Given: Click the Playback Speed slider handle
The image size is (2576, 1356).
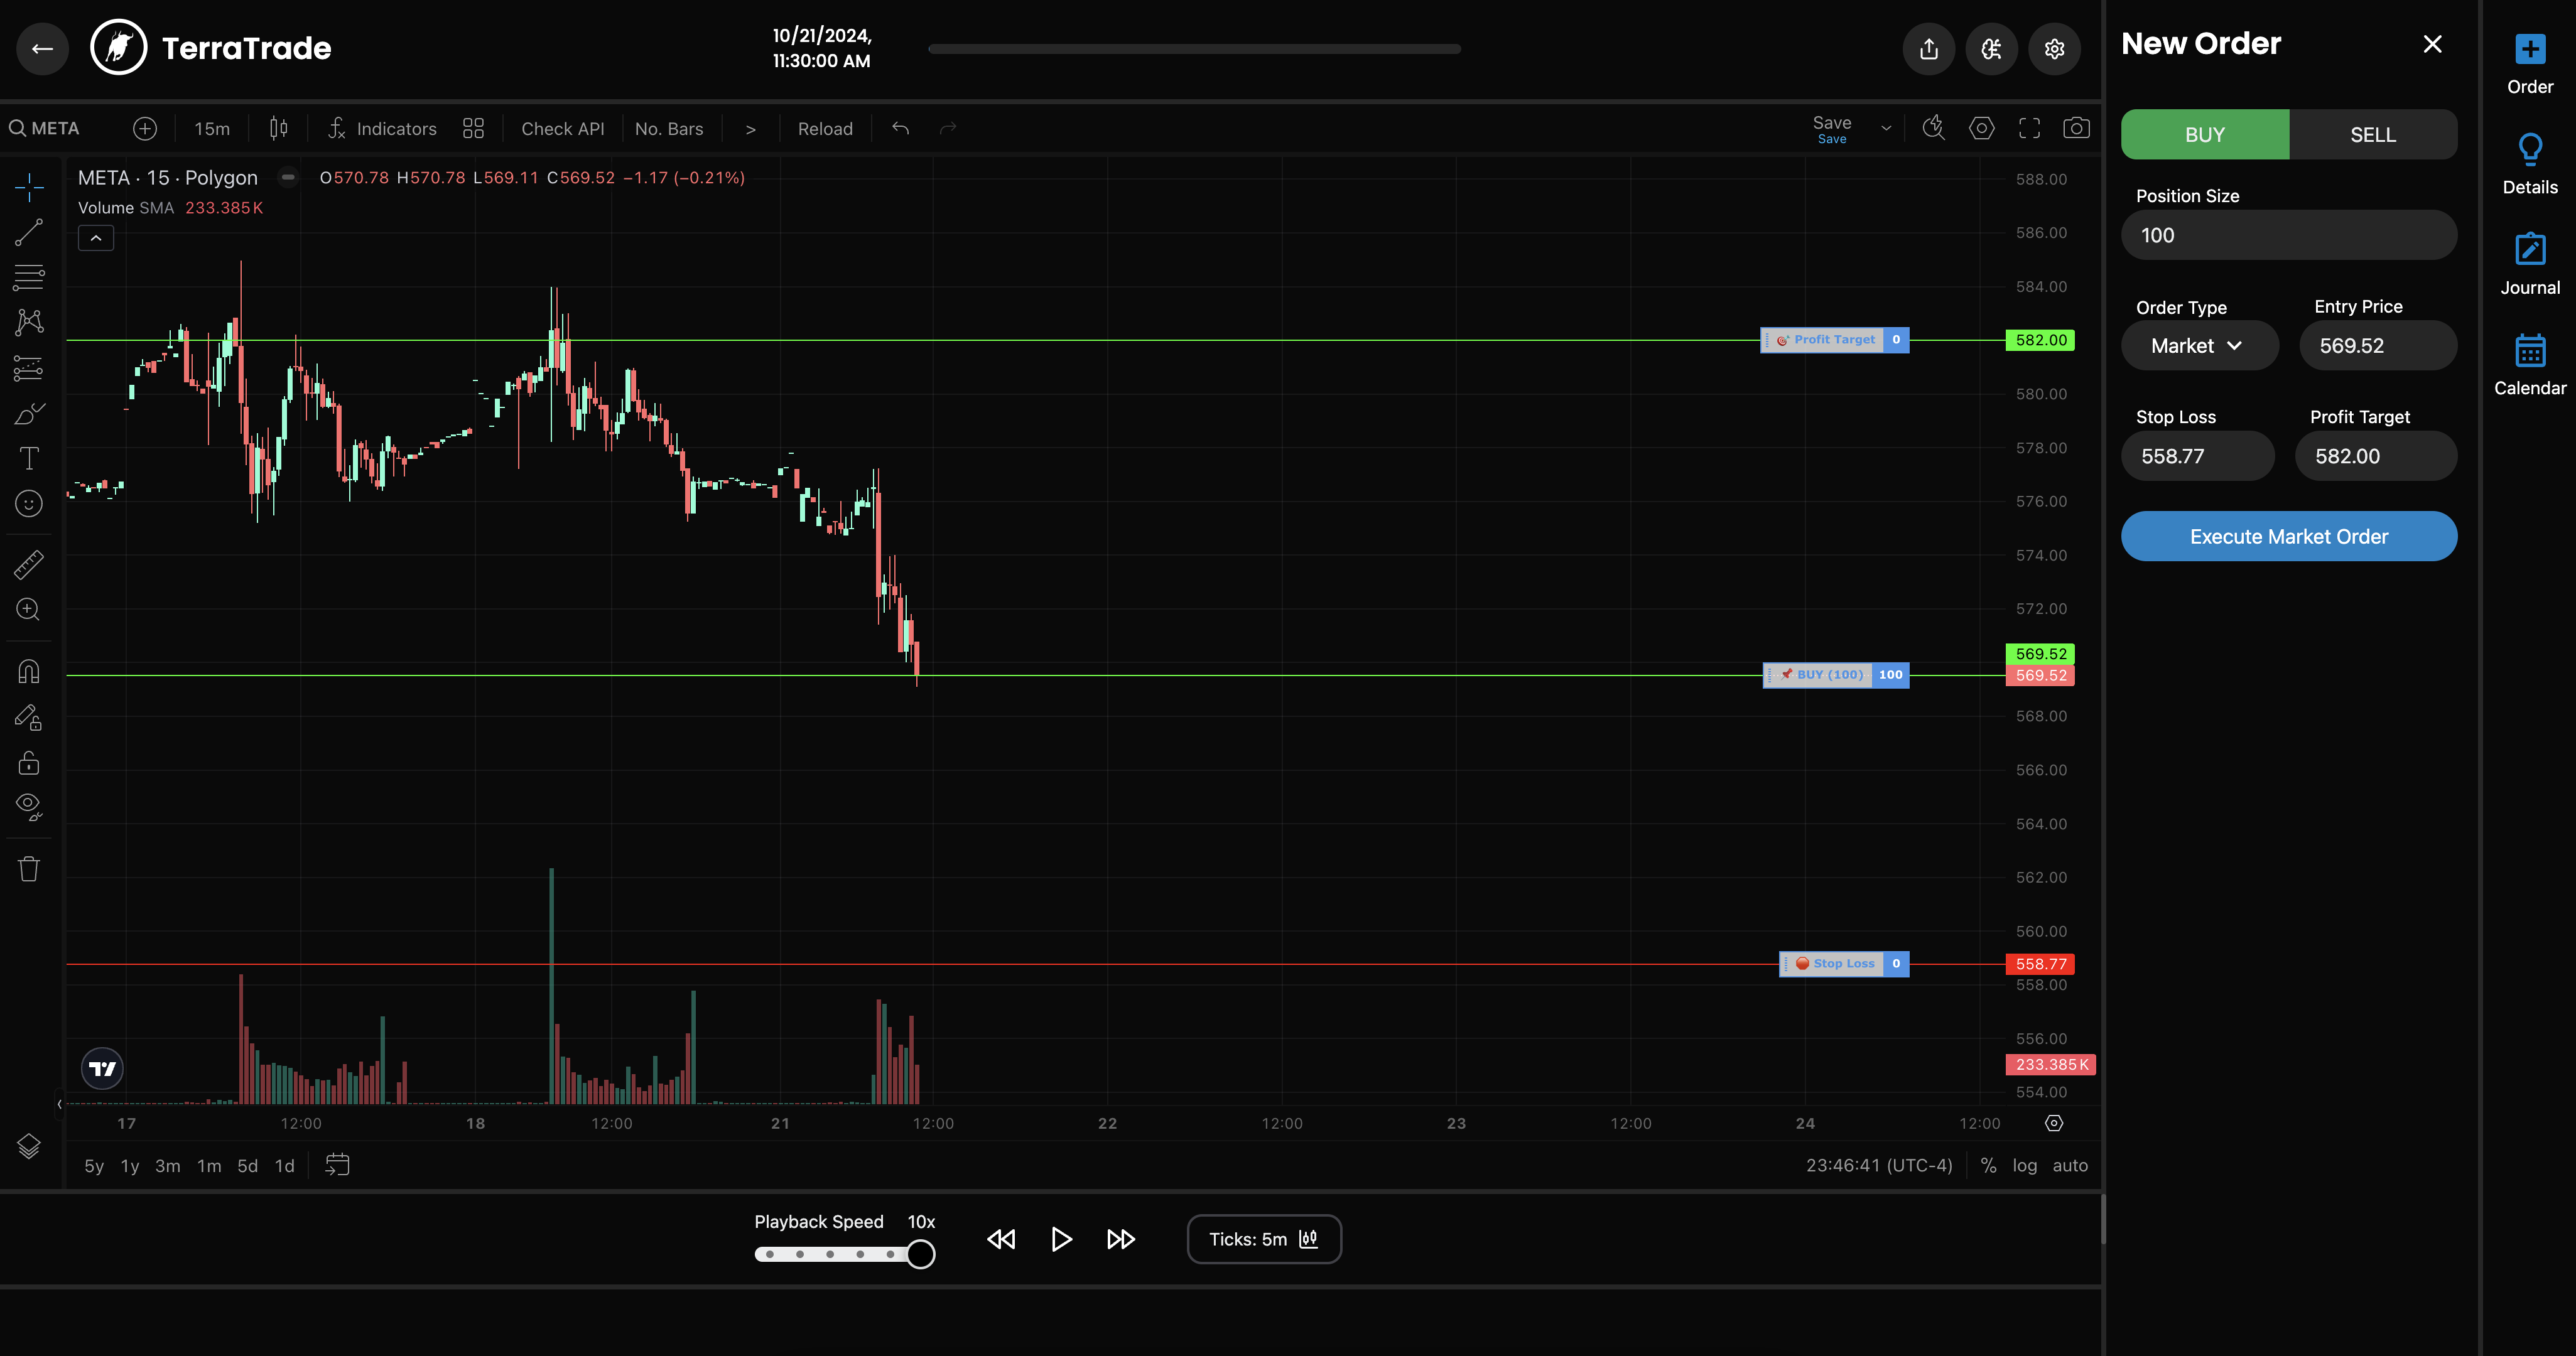Looking at the screenshot, I should point(920,1254).
